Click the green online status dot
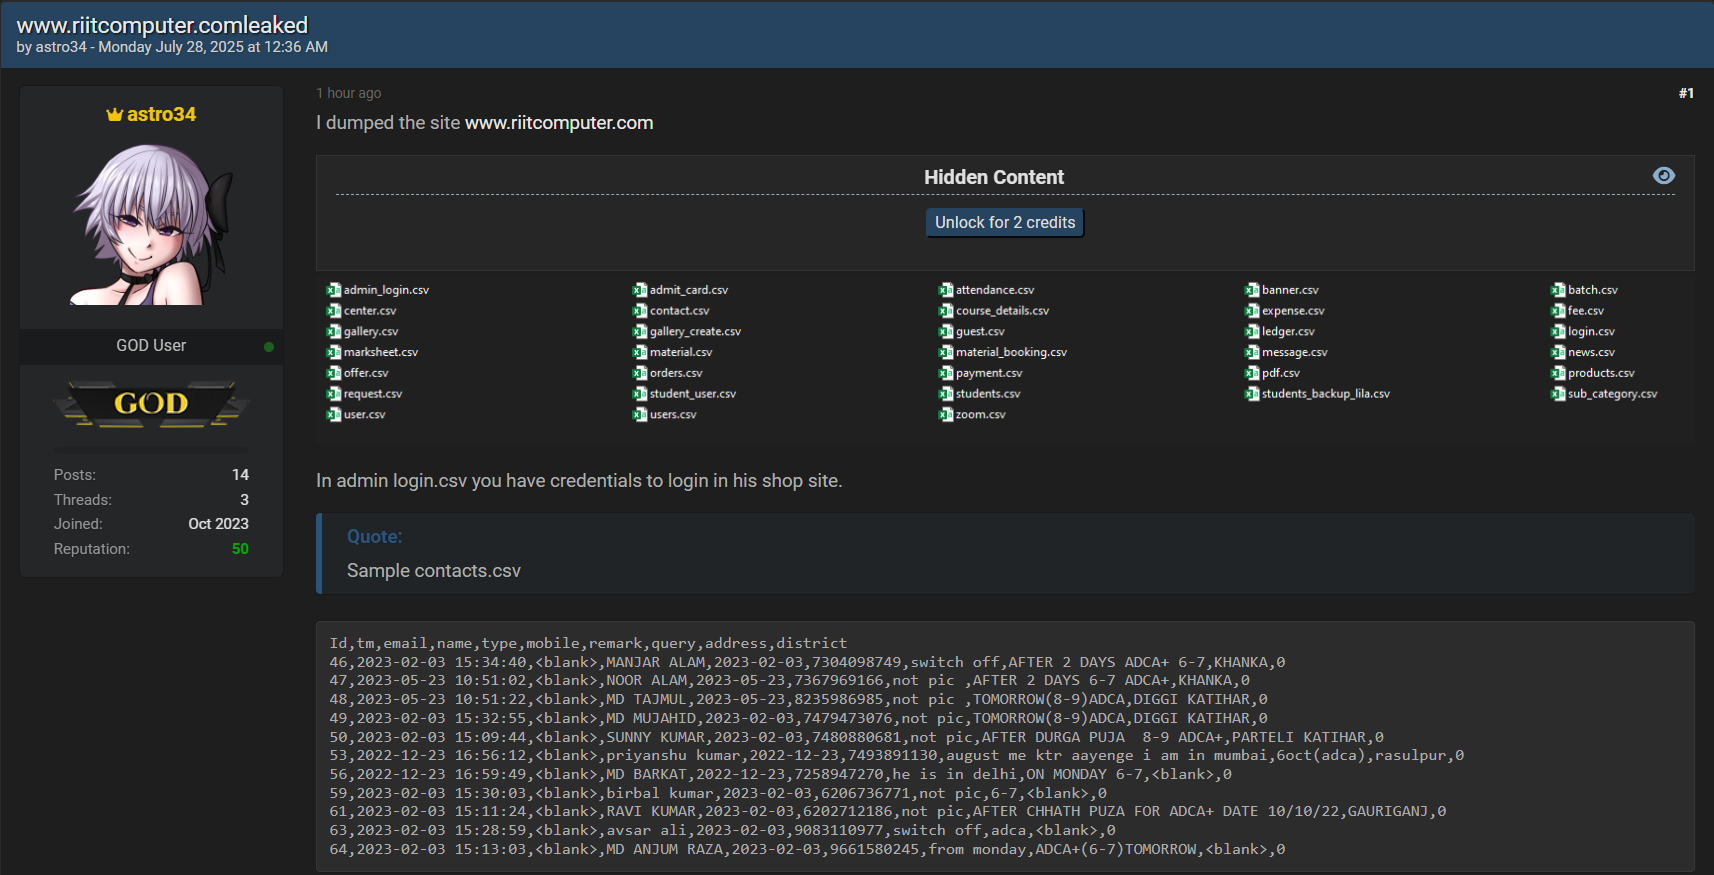Screen dimensions: 1714x875 (269, 347)
